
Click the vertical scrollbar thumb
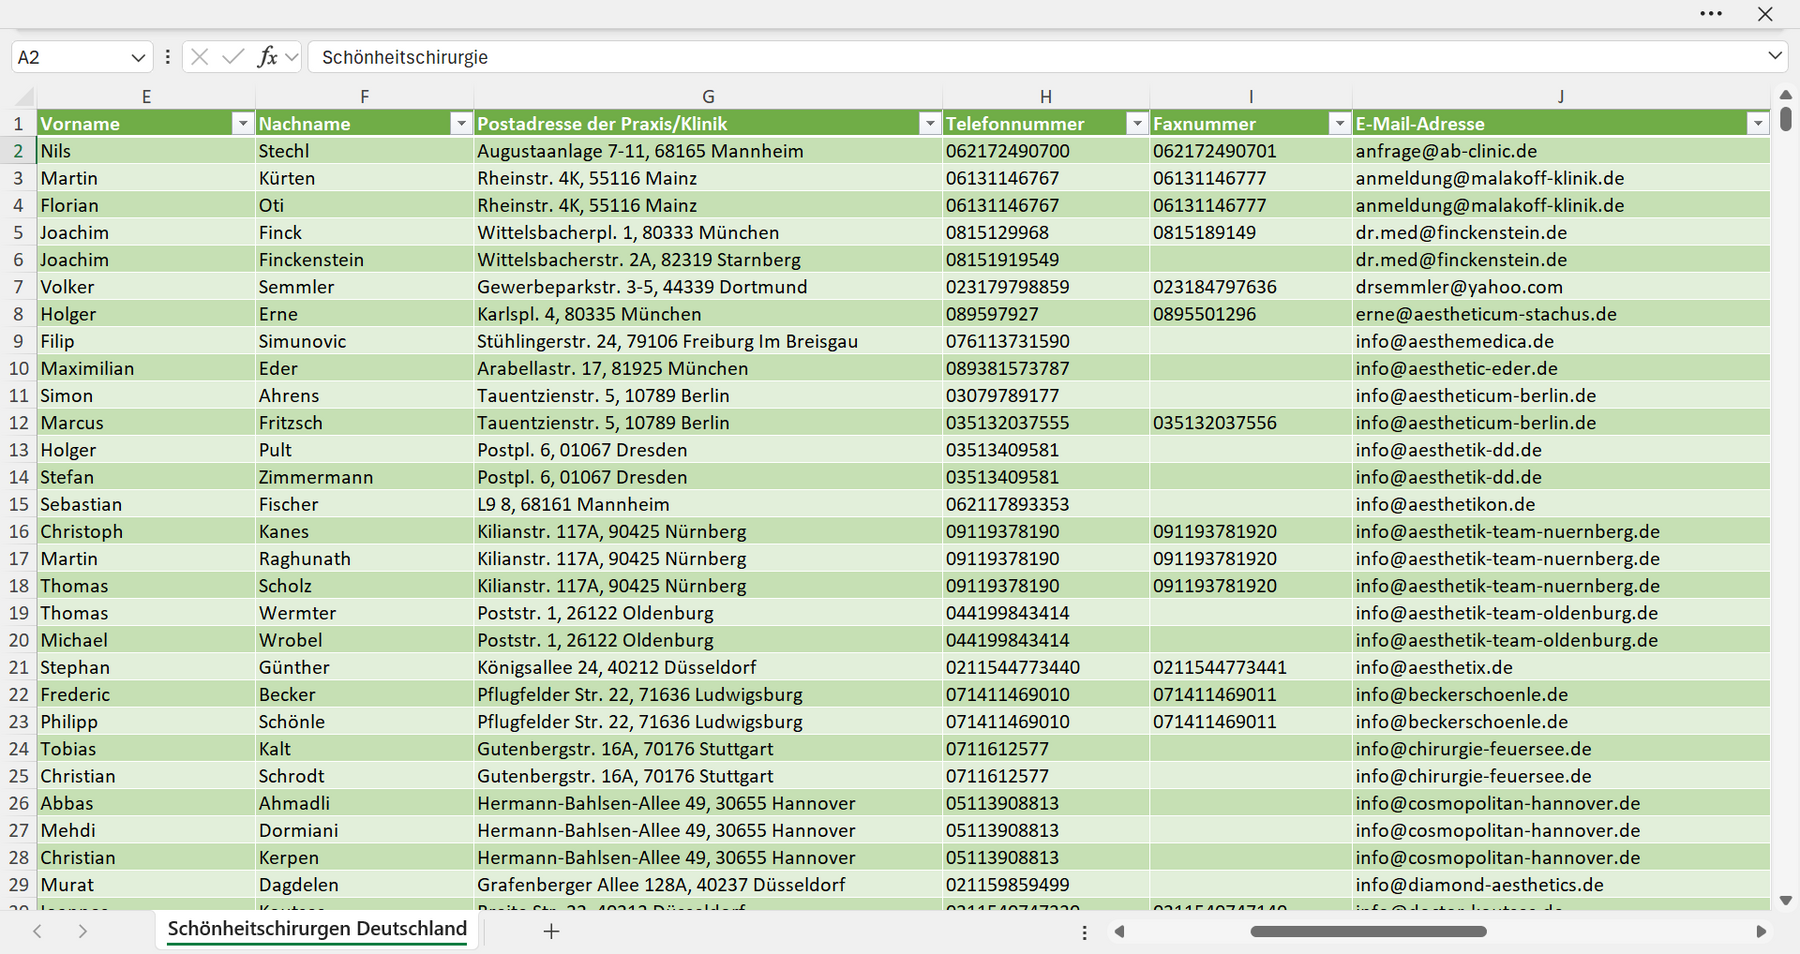(1786, 119)
